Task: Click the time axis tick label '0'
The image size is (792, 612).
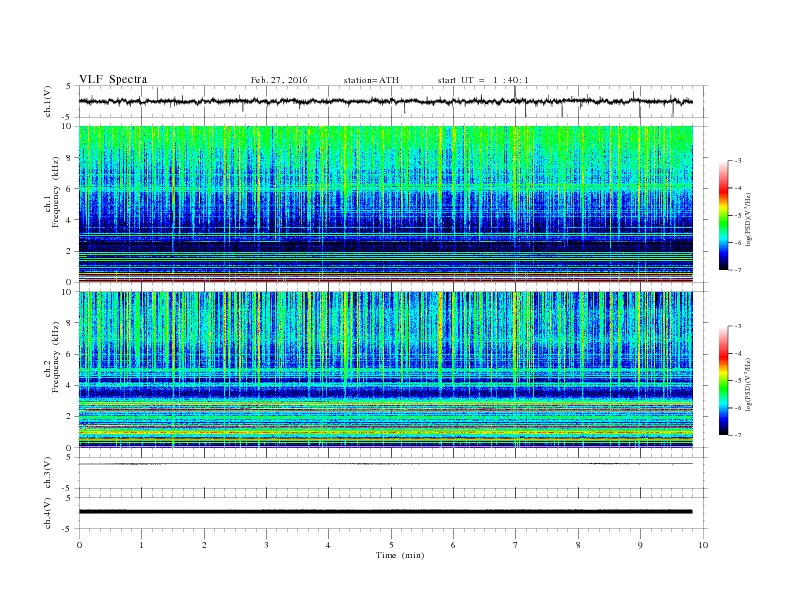Action: (x=79, y=545)
